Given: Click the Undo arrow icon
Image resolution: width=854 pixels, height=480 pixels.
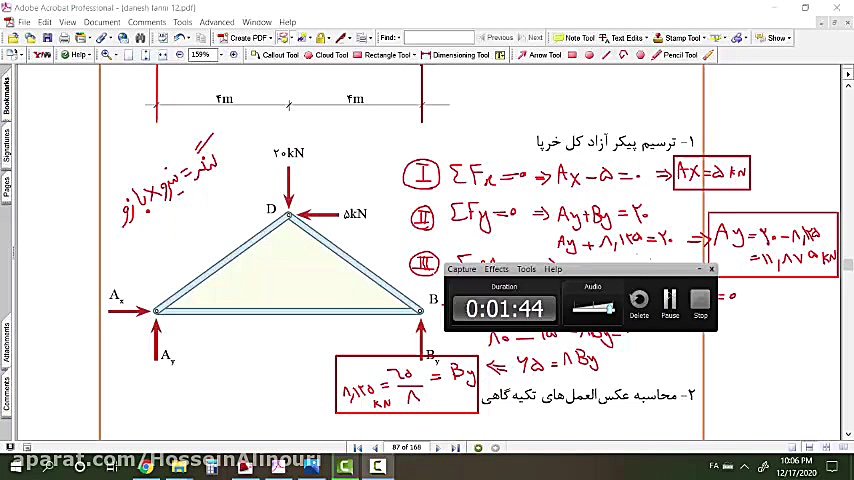Looking at the screenshot, I should pos(179,38).
